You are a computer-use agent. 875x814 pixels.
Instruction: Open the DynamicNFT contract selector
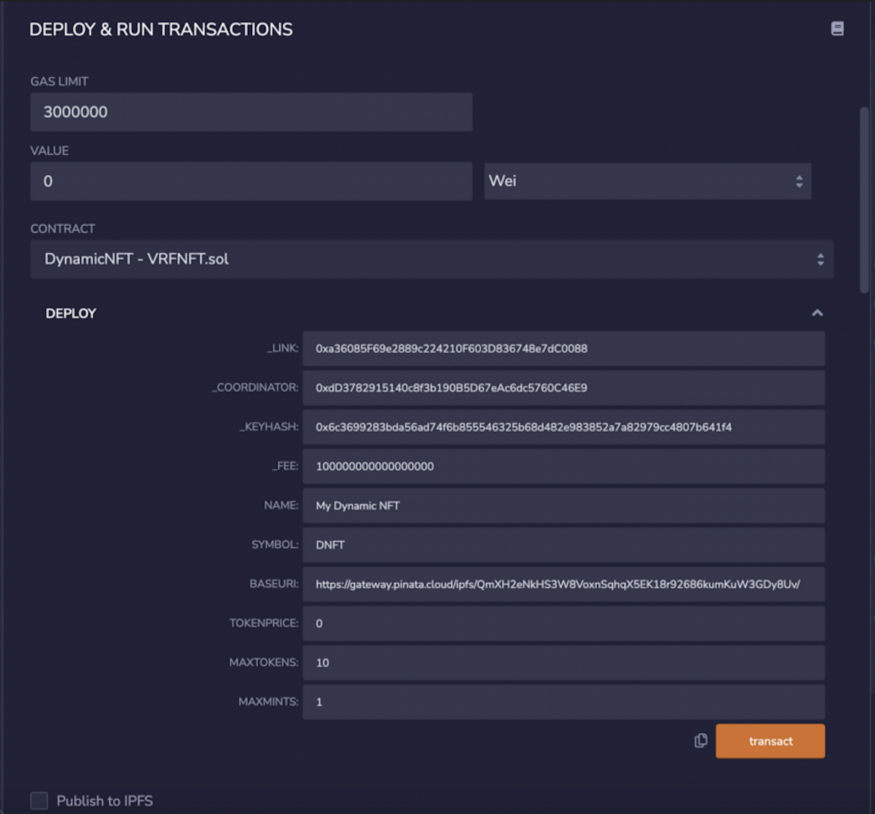click(x=431, y=259)
